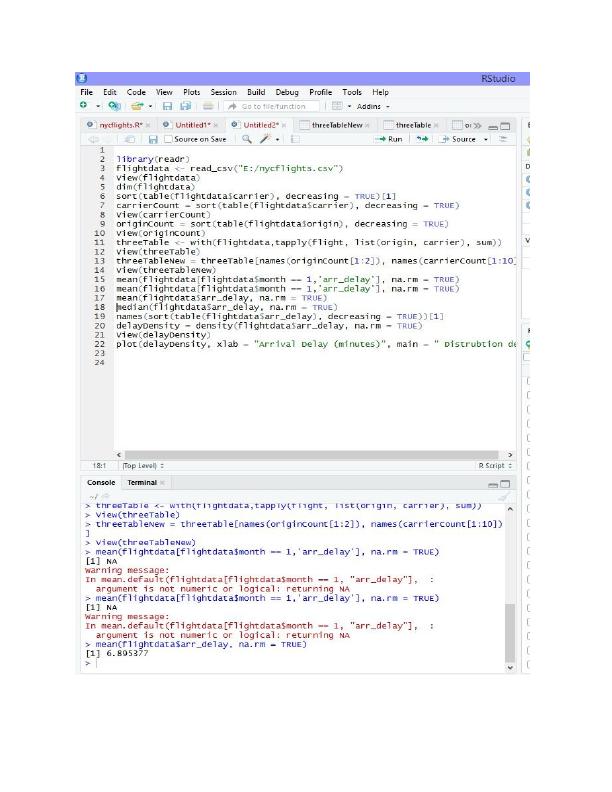Click the Code tools magic wand icon
This screenshot has width=612, height=792.
(268, 139)
